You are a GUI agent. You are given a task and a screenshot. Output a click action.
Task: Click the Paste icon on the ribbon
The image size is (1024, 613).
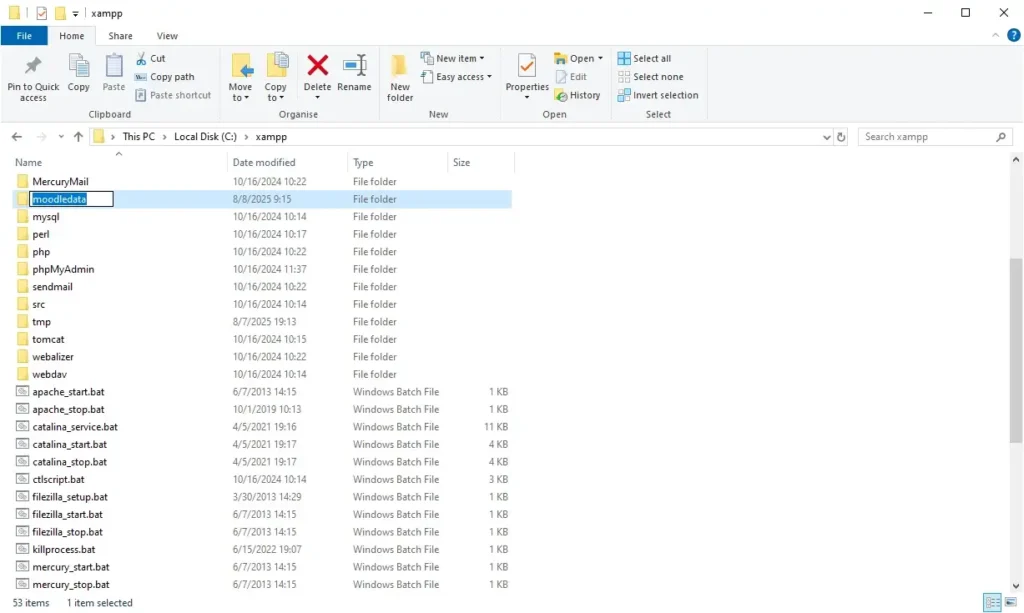click(113, 75)
